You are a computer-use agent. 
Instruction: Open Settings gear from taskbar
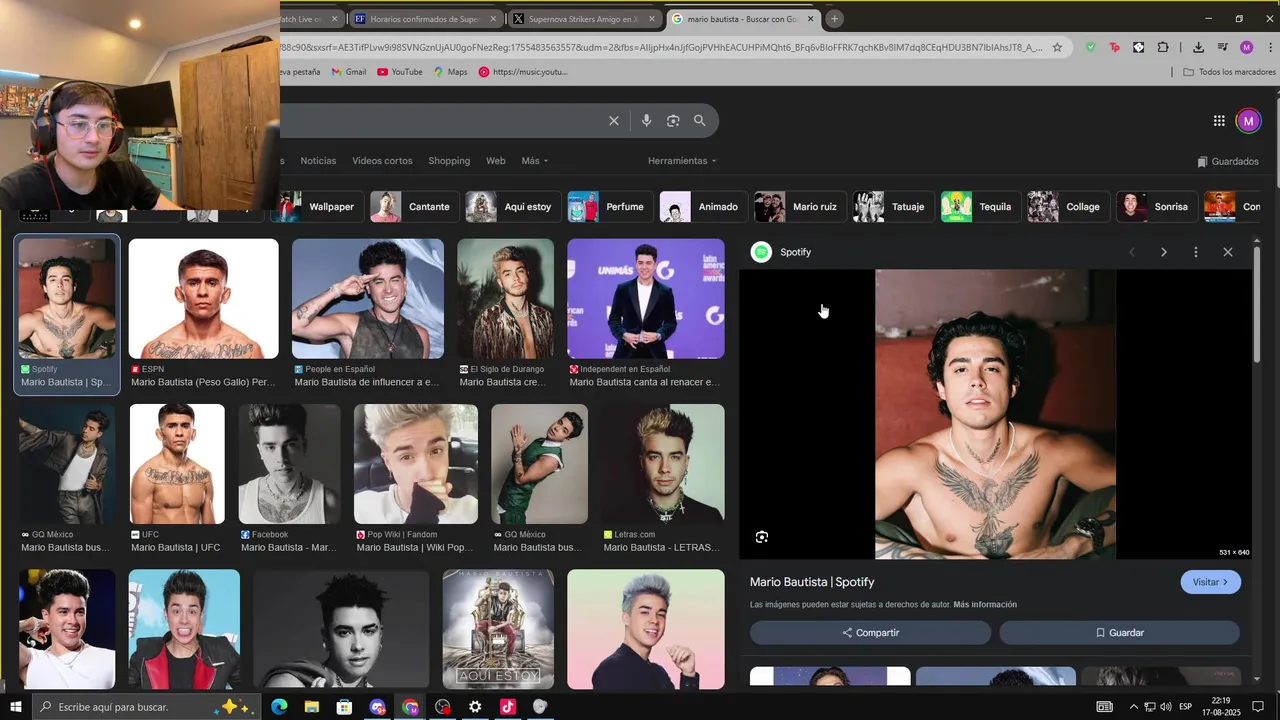[x=475, y=707]
